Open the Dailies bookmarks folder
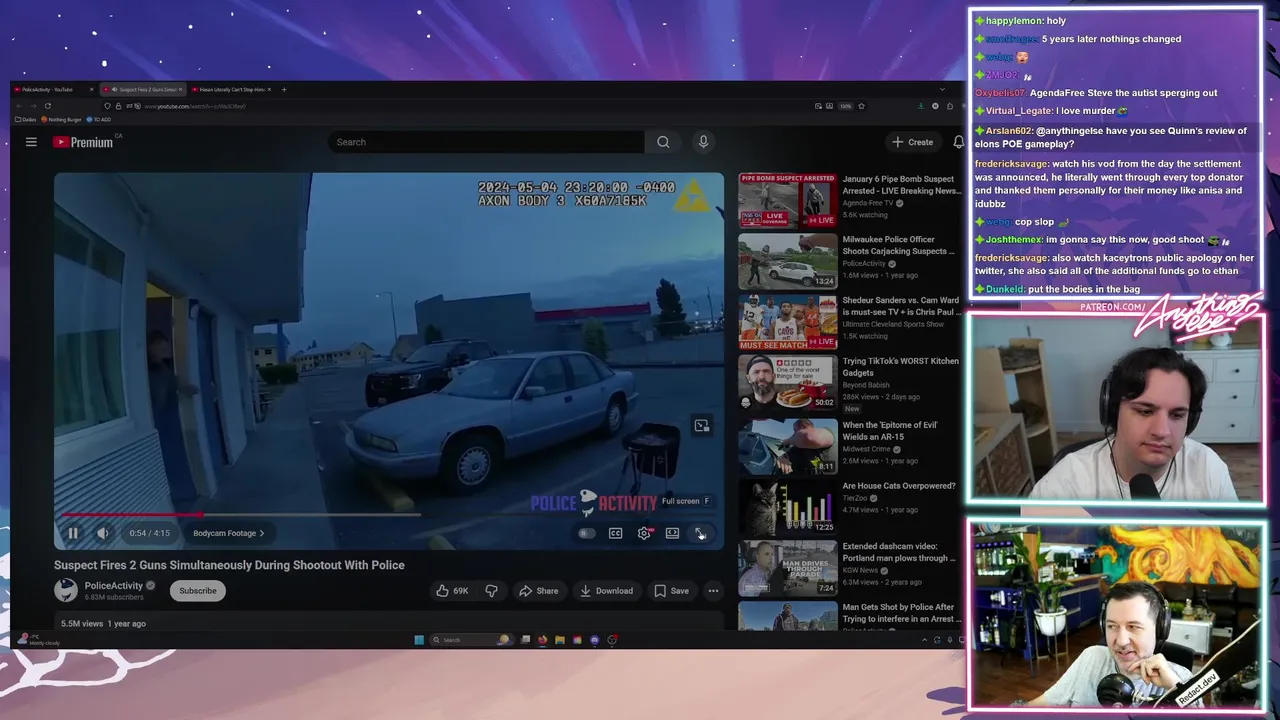This screenshot has height=720, width=1280. (x=27, y=119)
